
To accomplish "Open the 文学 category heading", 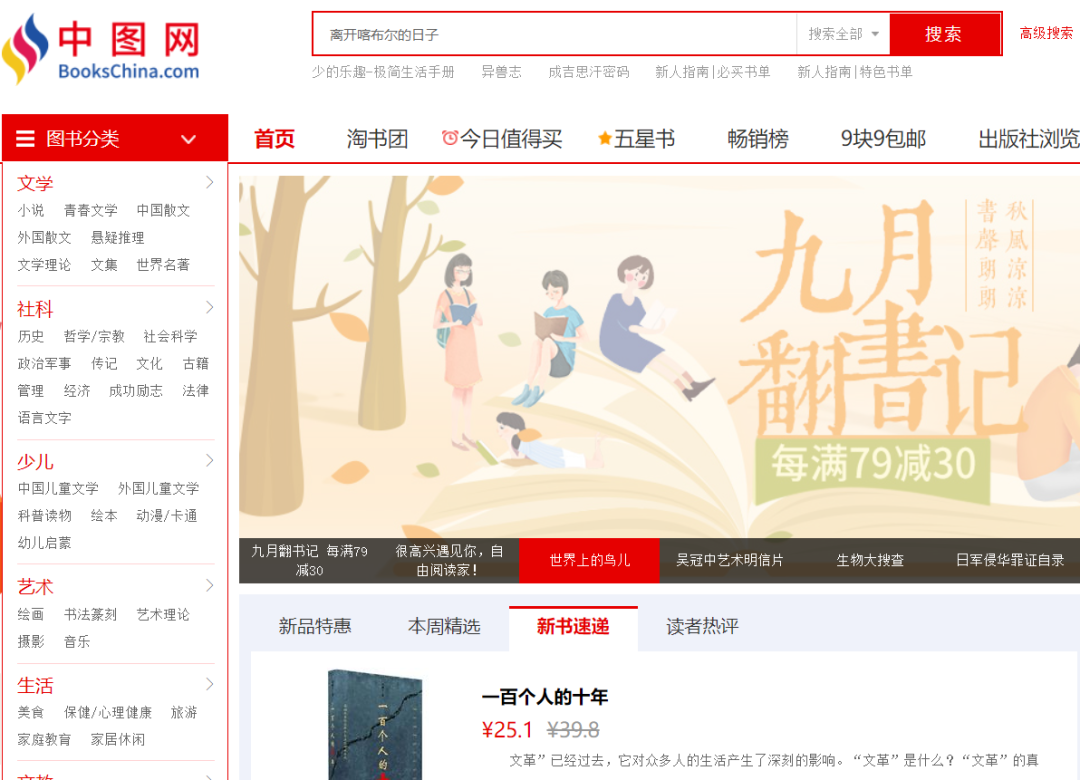I will coord(35,183).
